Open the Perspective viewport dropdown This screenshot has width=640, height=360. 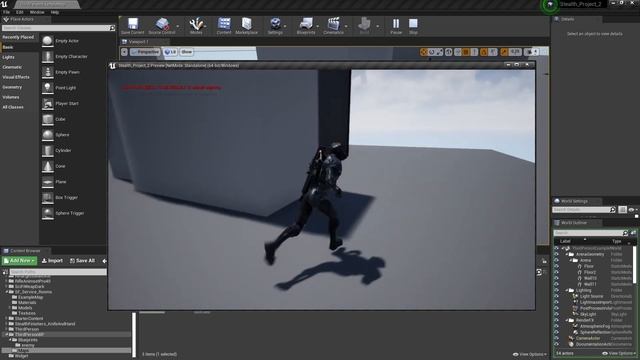[145, 52]
